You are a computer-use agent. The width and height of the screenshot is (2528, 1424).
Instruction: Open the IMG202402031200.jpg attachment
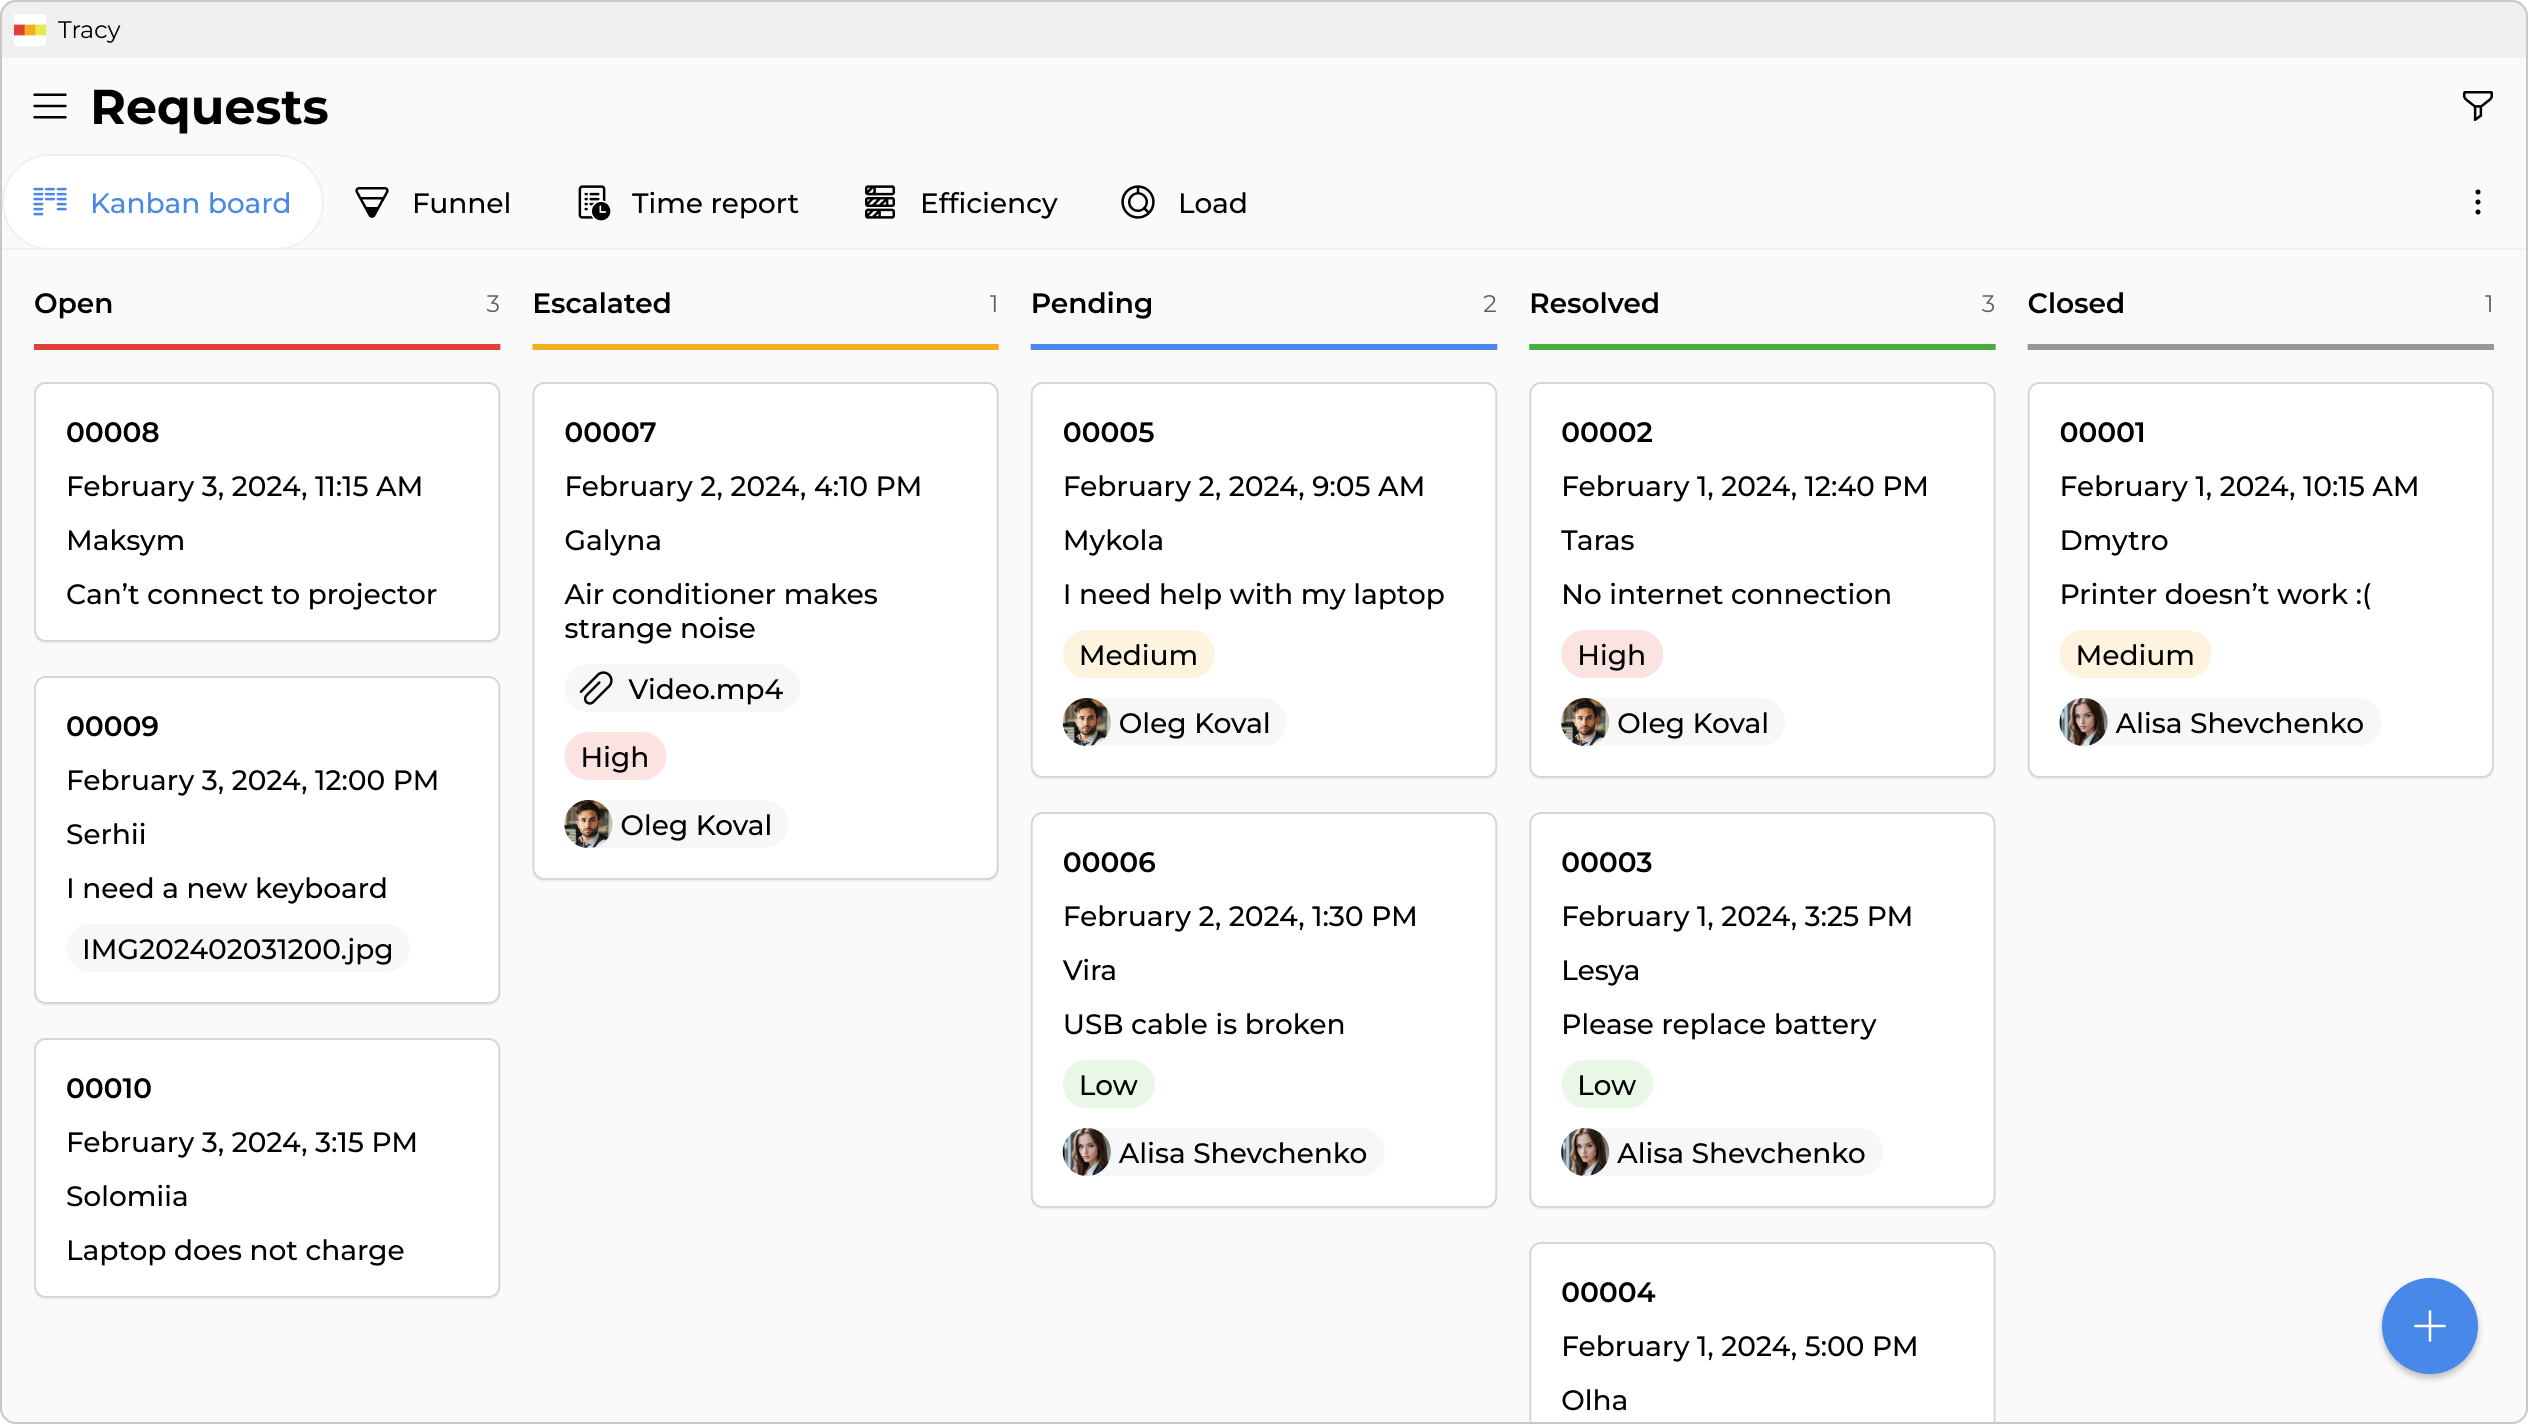click(237, 949)
